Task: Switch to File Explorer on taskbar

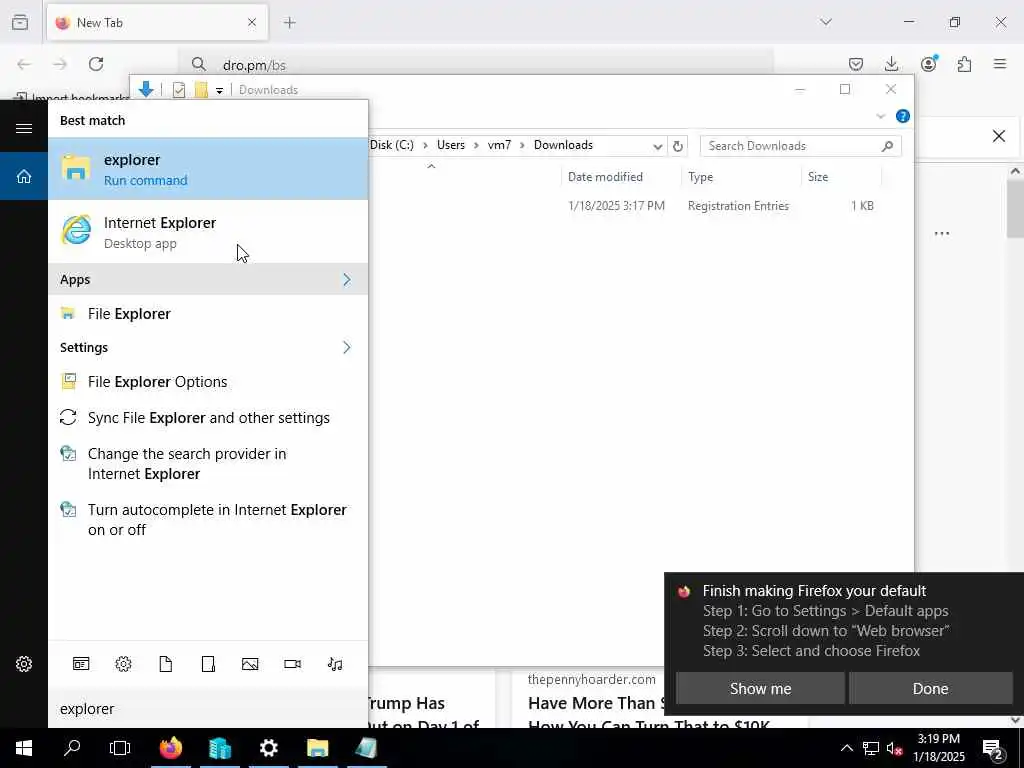Action: pyautogui.click(x=317, y=748)
